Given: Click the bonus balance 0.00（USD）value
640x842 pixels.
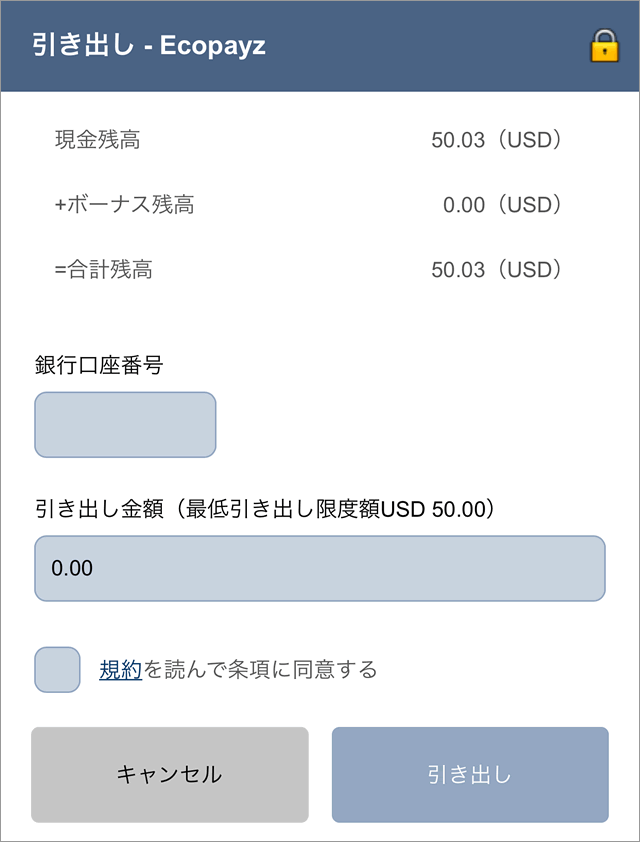Looking at the screenshot, I should [508, 205].
